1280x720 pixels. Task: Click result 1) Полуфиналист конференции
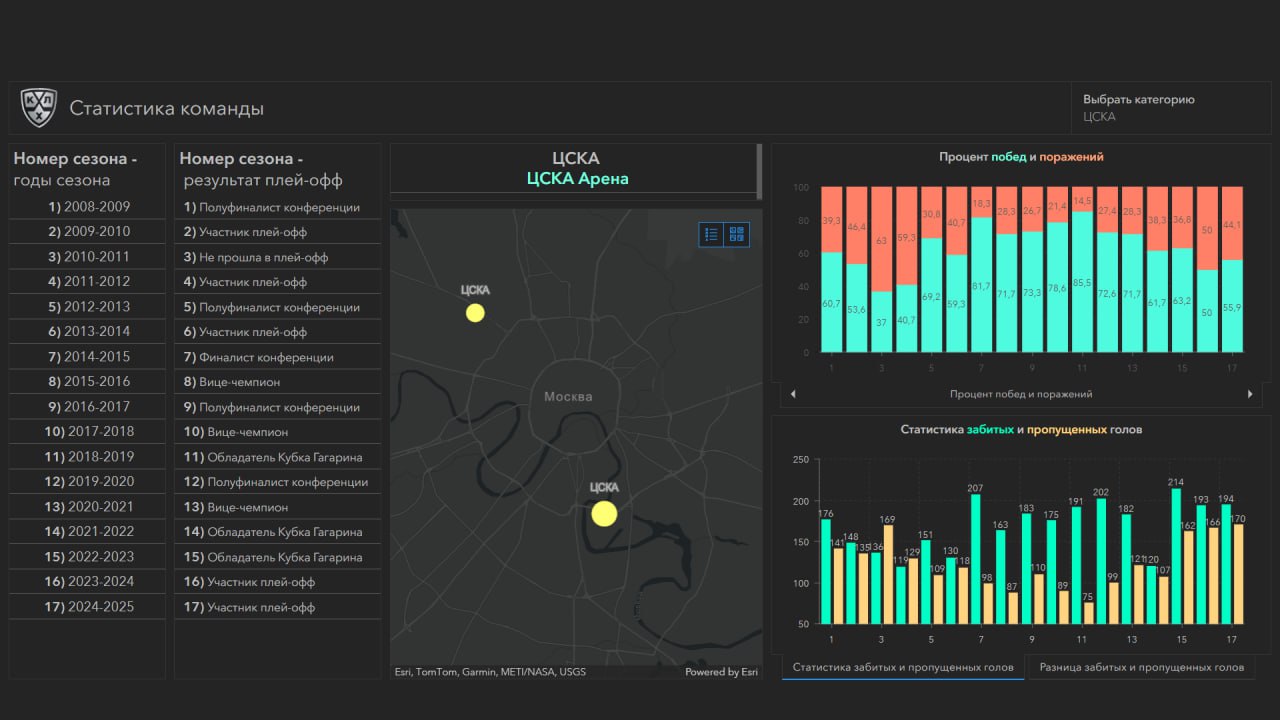278,207
